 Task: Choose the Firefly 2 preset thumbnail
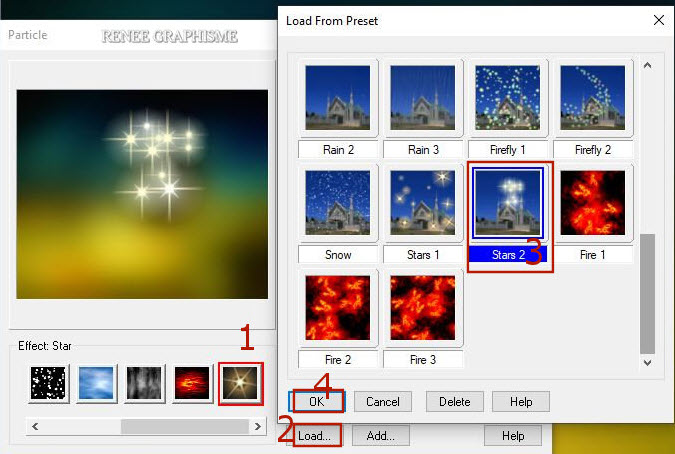click(593, 98)
